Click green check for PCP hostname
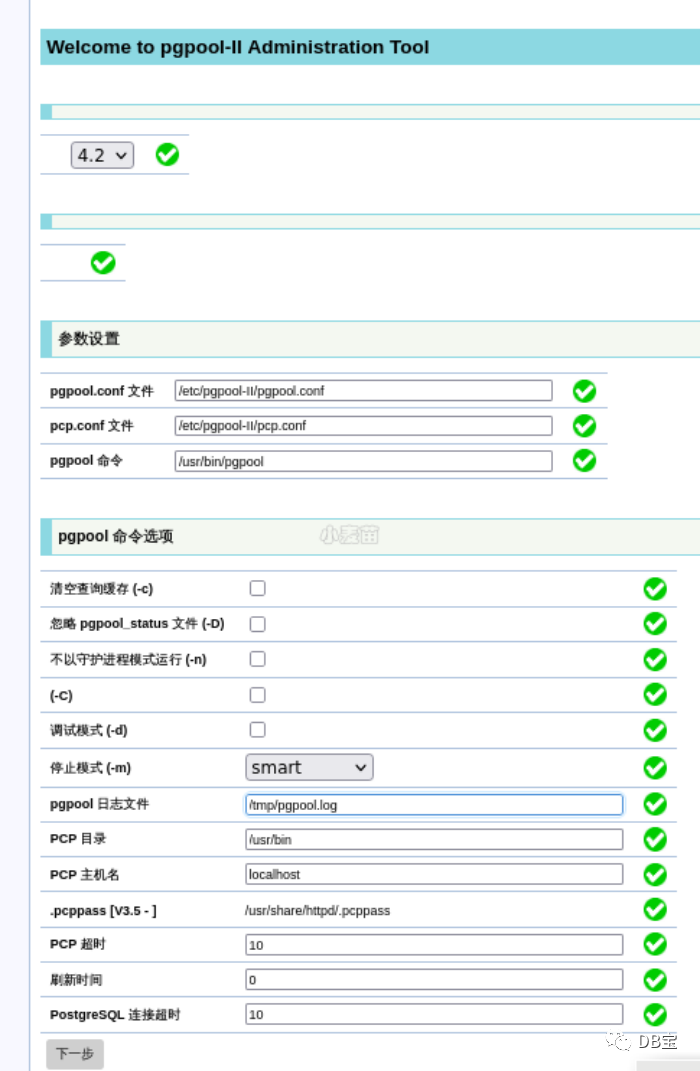Image resolution: width=700 pixels, height=1071 pixels. point(655,874)
